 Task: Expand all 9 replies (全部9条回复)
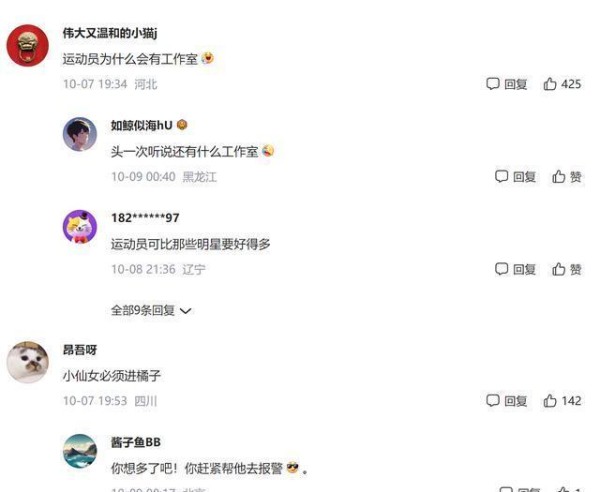151,310
